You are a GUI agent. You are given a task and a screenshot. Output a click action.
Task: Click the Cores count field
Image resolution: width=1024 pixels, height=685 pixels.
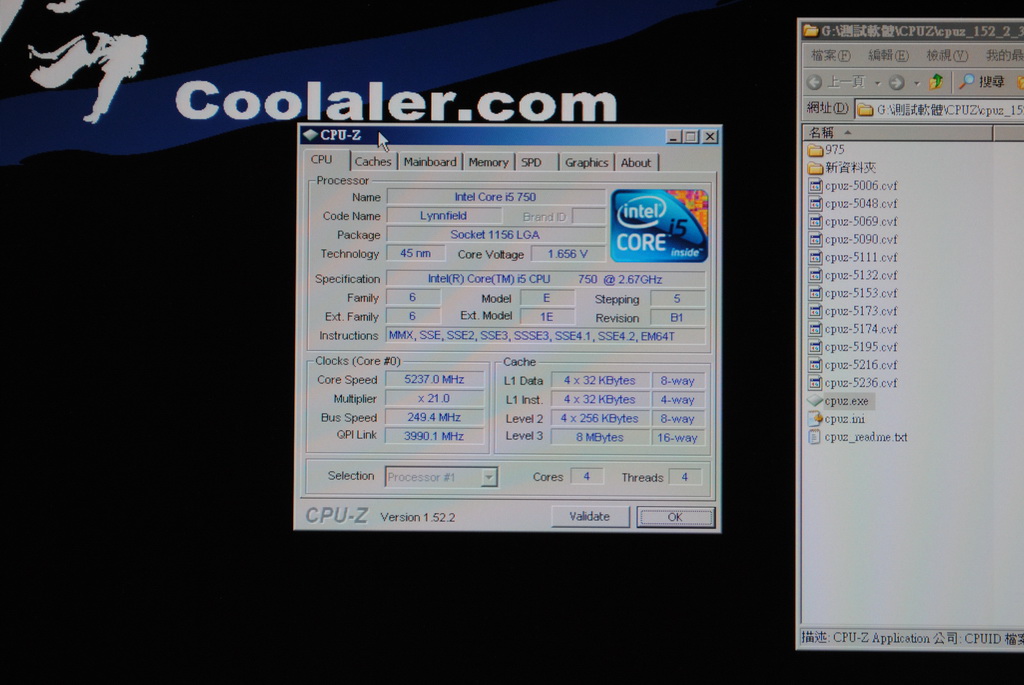586,477
